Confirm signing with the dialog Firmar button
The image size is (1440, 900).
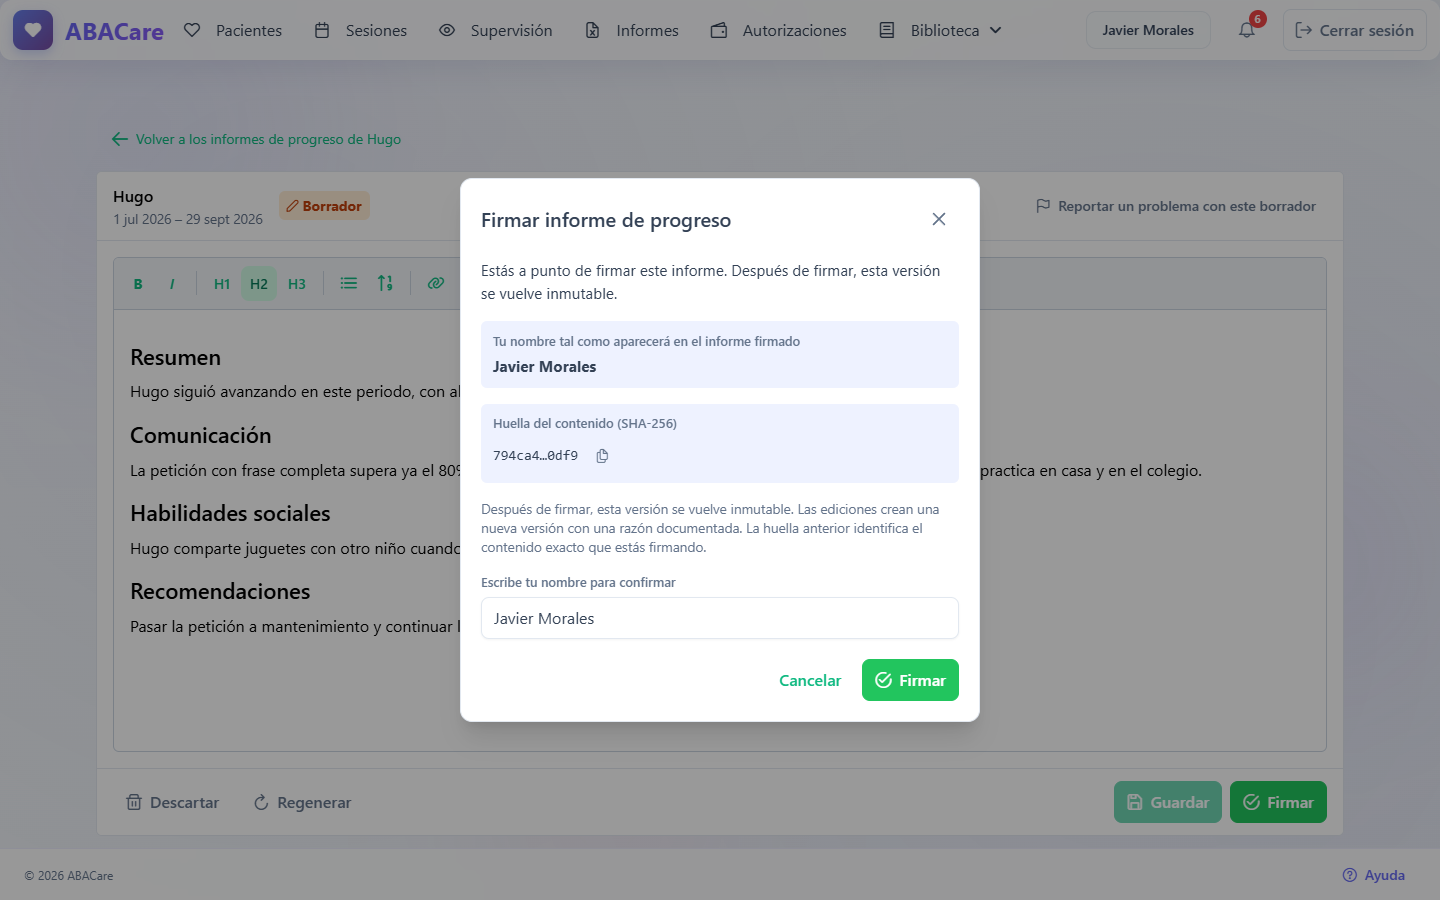[910, 680]
